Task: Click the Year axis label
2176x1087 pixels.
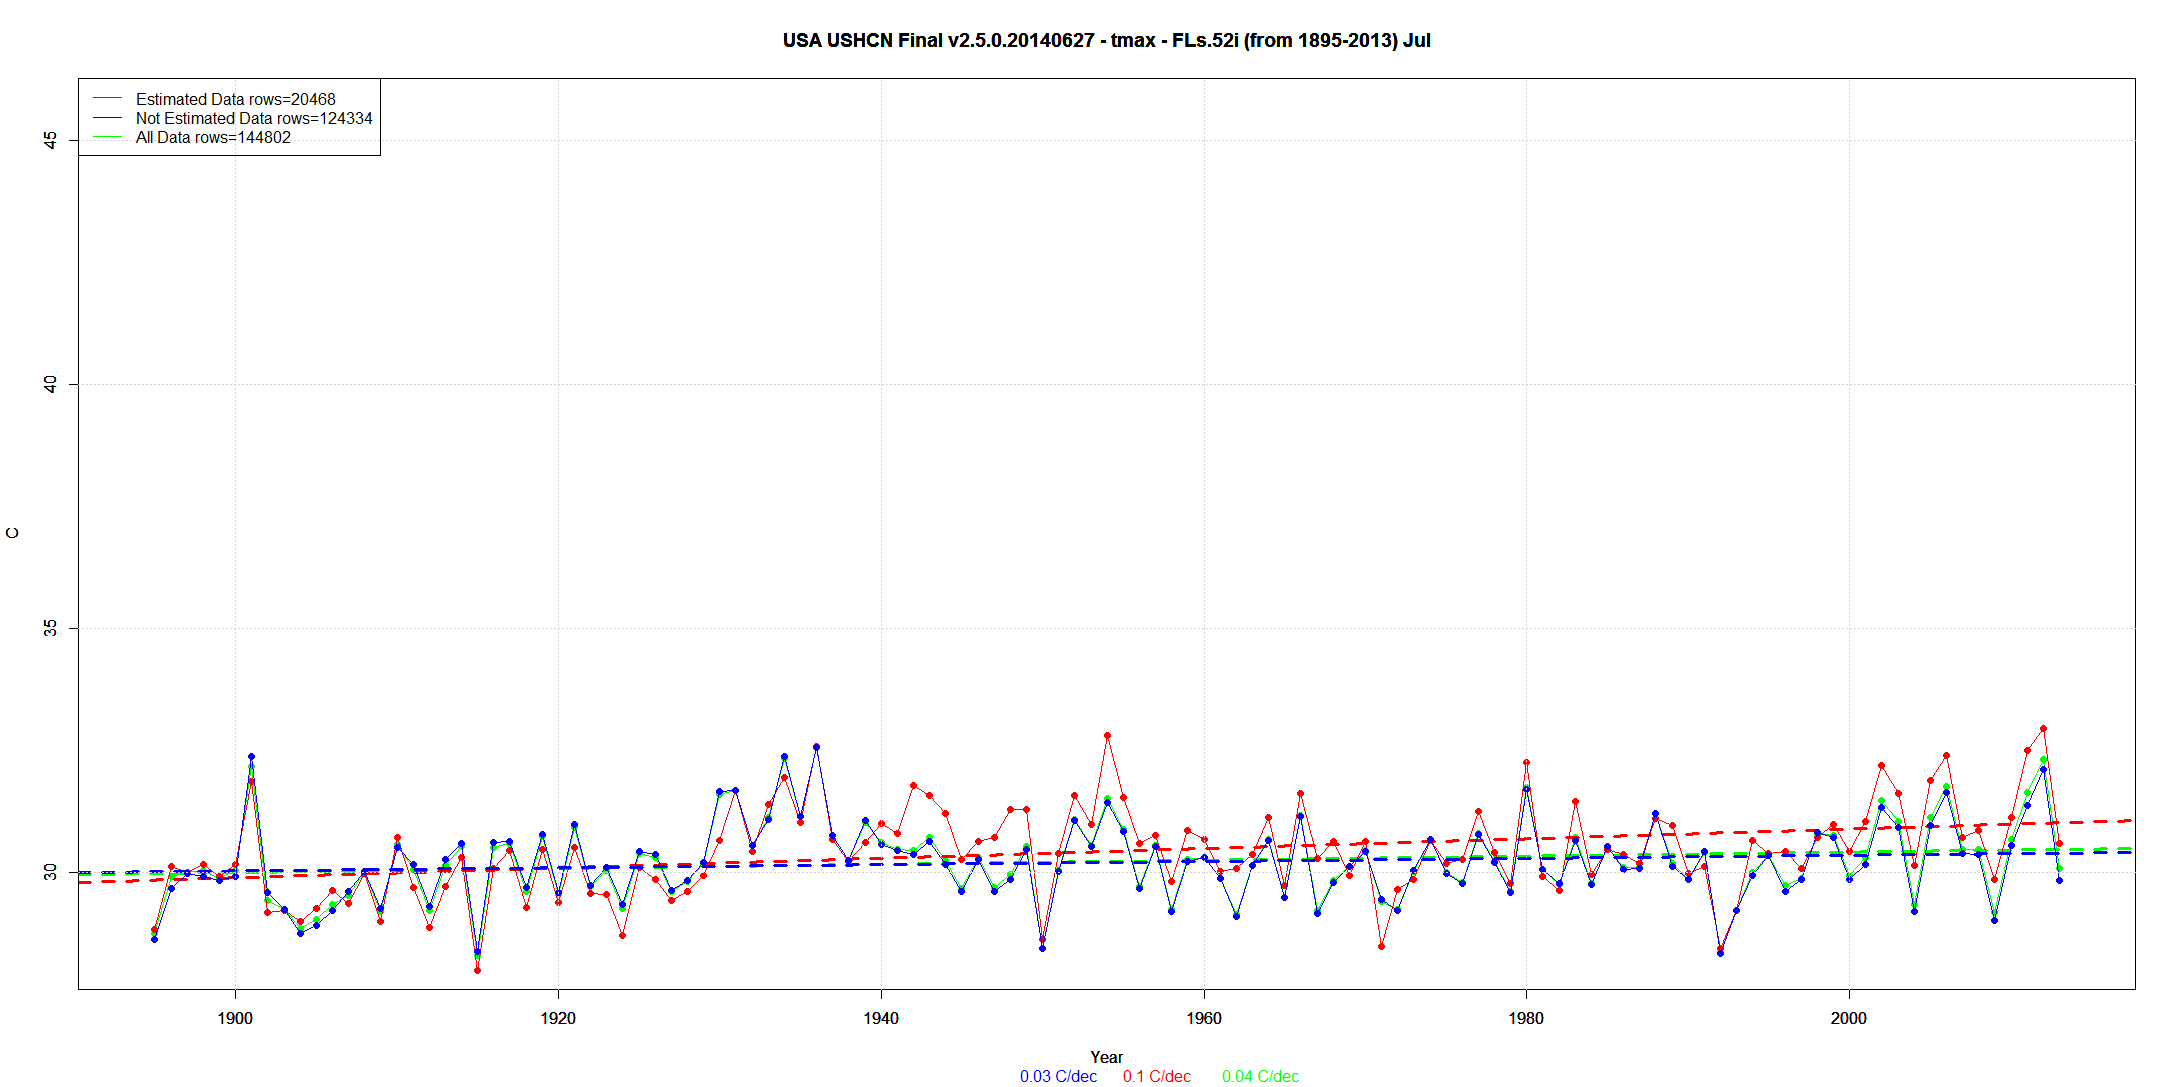Action: [x=1106, y=1057]
